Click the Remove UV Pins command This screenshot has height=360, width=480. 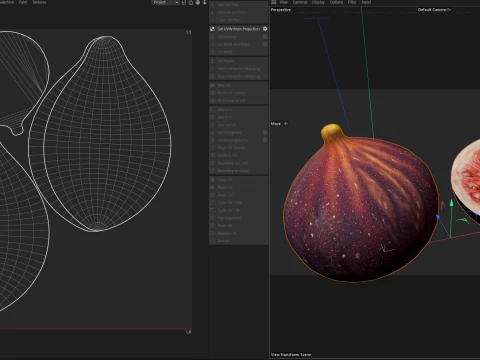tap(239, 12)
